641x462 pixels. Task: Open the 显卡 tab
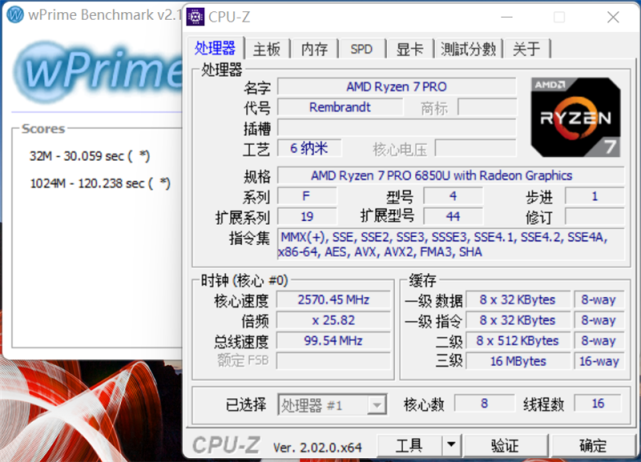[x=410, y=49]
